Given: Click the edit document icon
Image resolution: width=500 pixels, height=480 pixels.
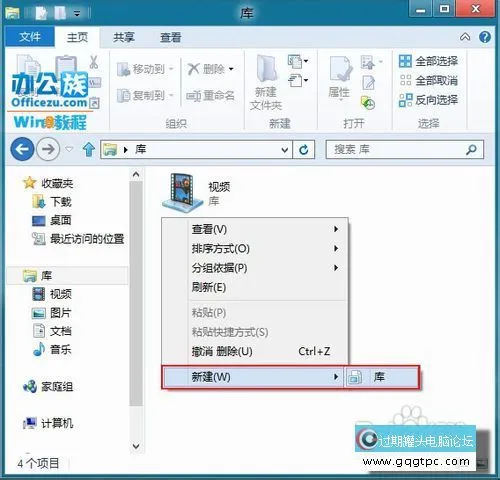Looking at the screenshot, I should (x=368, y=83).
